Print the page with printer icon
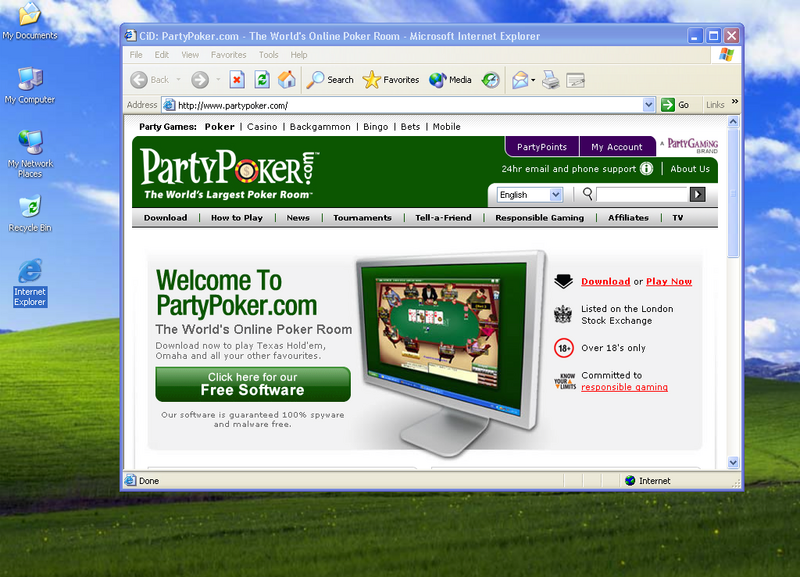This screenshot has width=800, height=577. point(551,80)
